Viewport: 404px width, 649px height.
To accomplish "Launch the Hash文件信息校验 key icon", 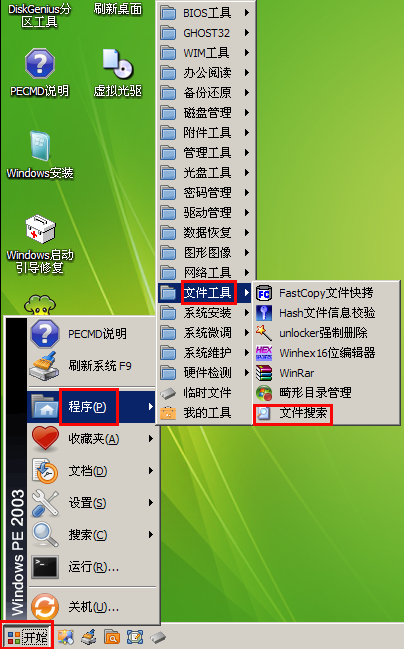I will (x=264, y=313).
